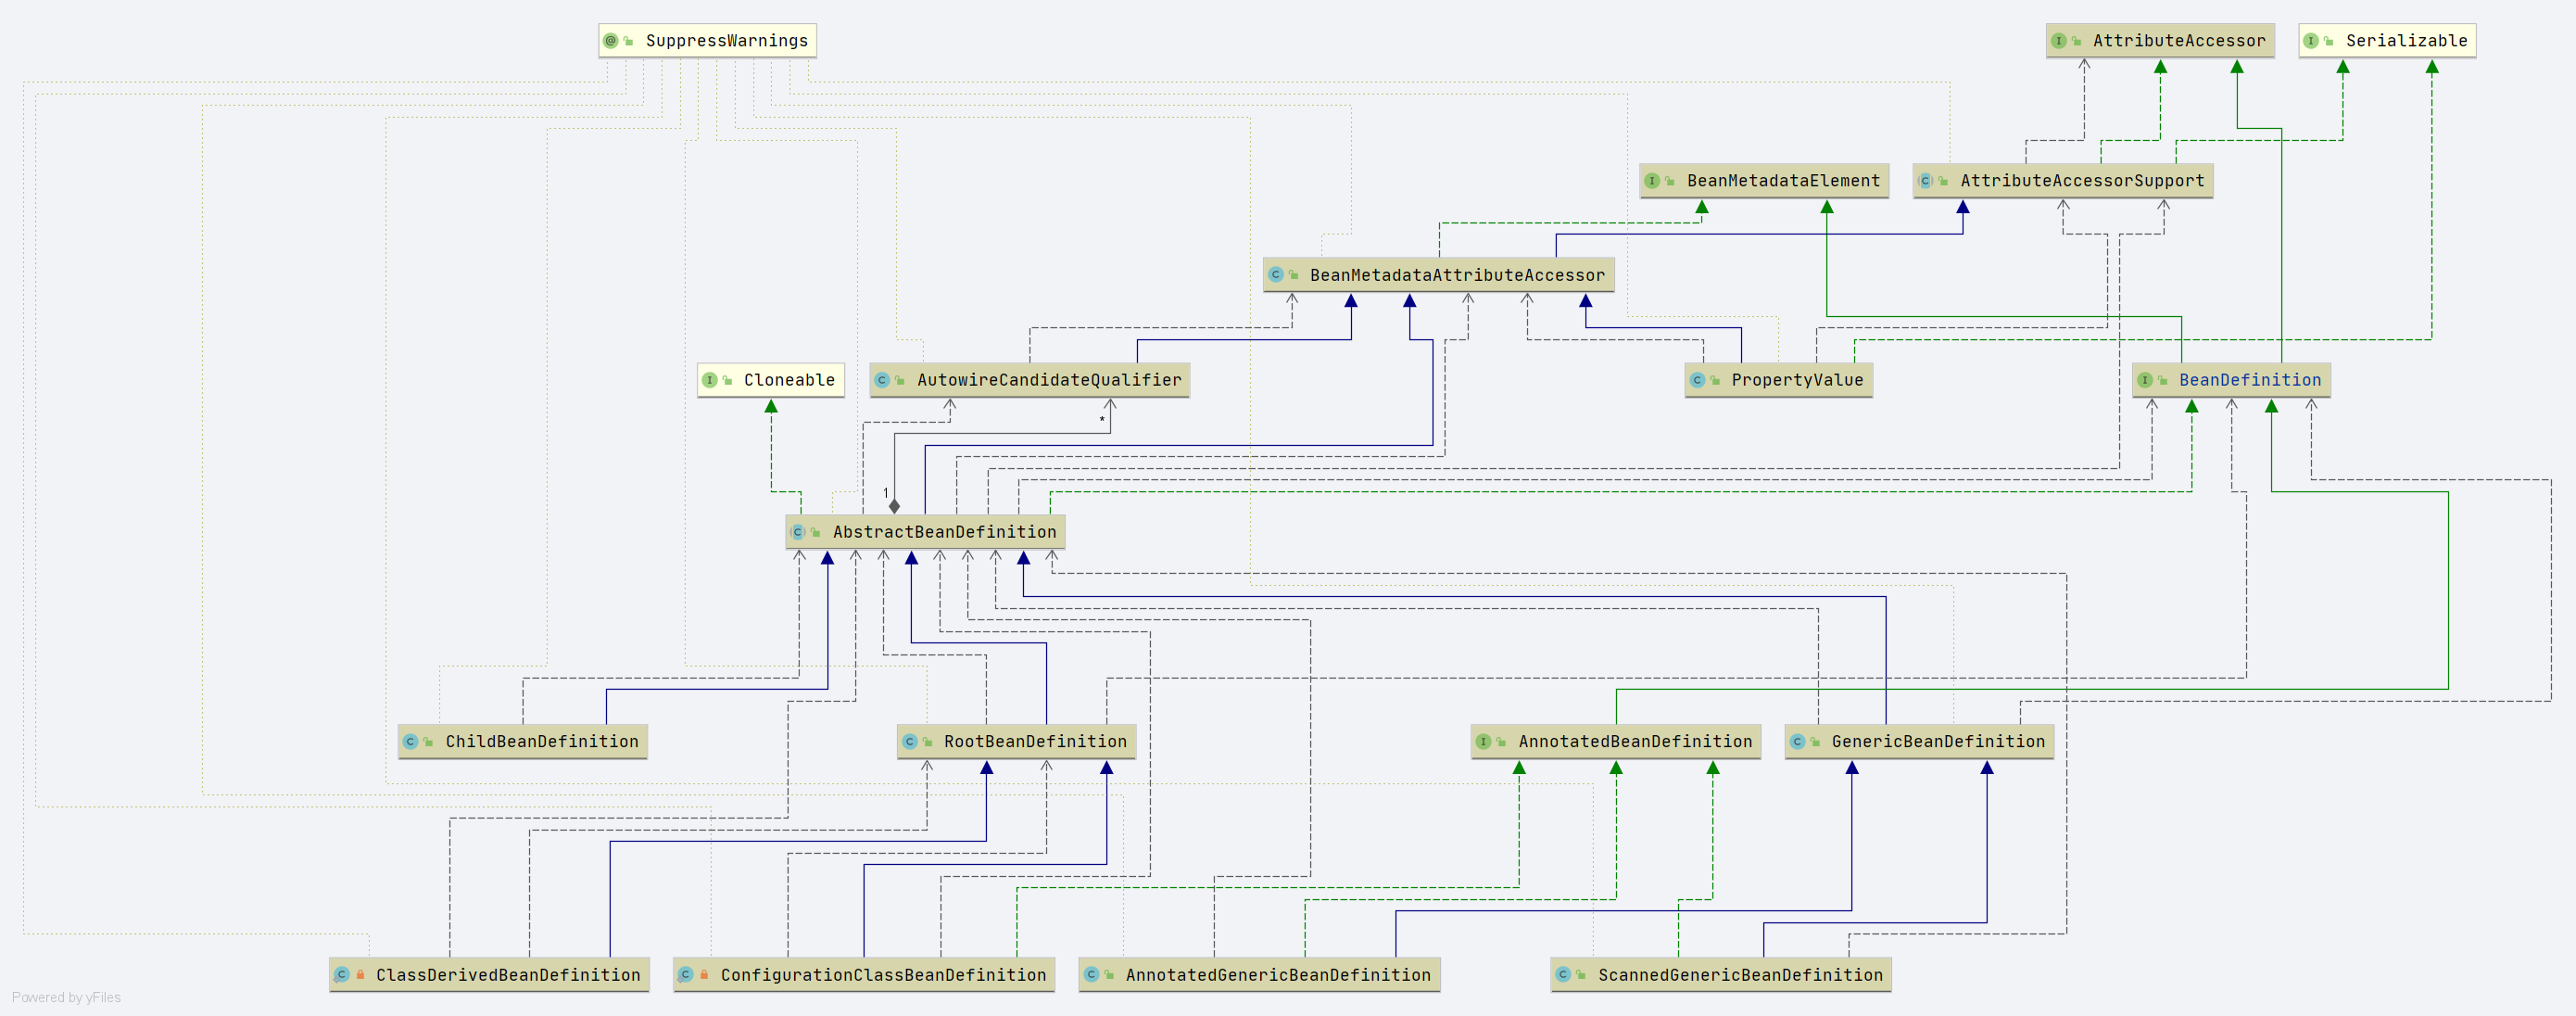Select the BeanMetadataElement interface node

point(1782,181)
